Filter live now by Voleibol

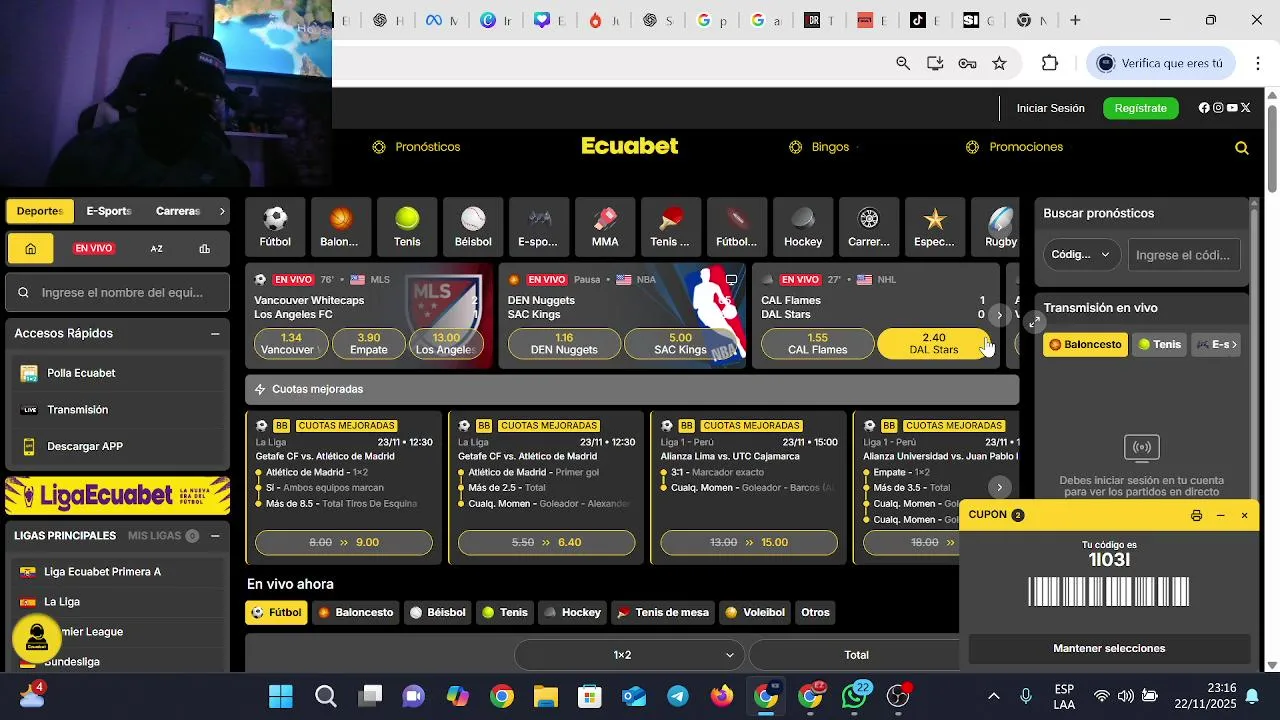click(x=755, y=612)
